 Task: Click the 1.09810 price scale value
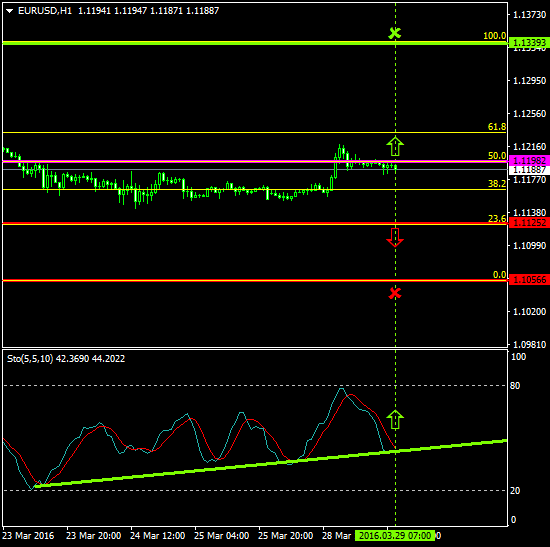pyautogui.click(x=530, y=345)
